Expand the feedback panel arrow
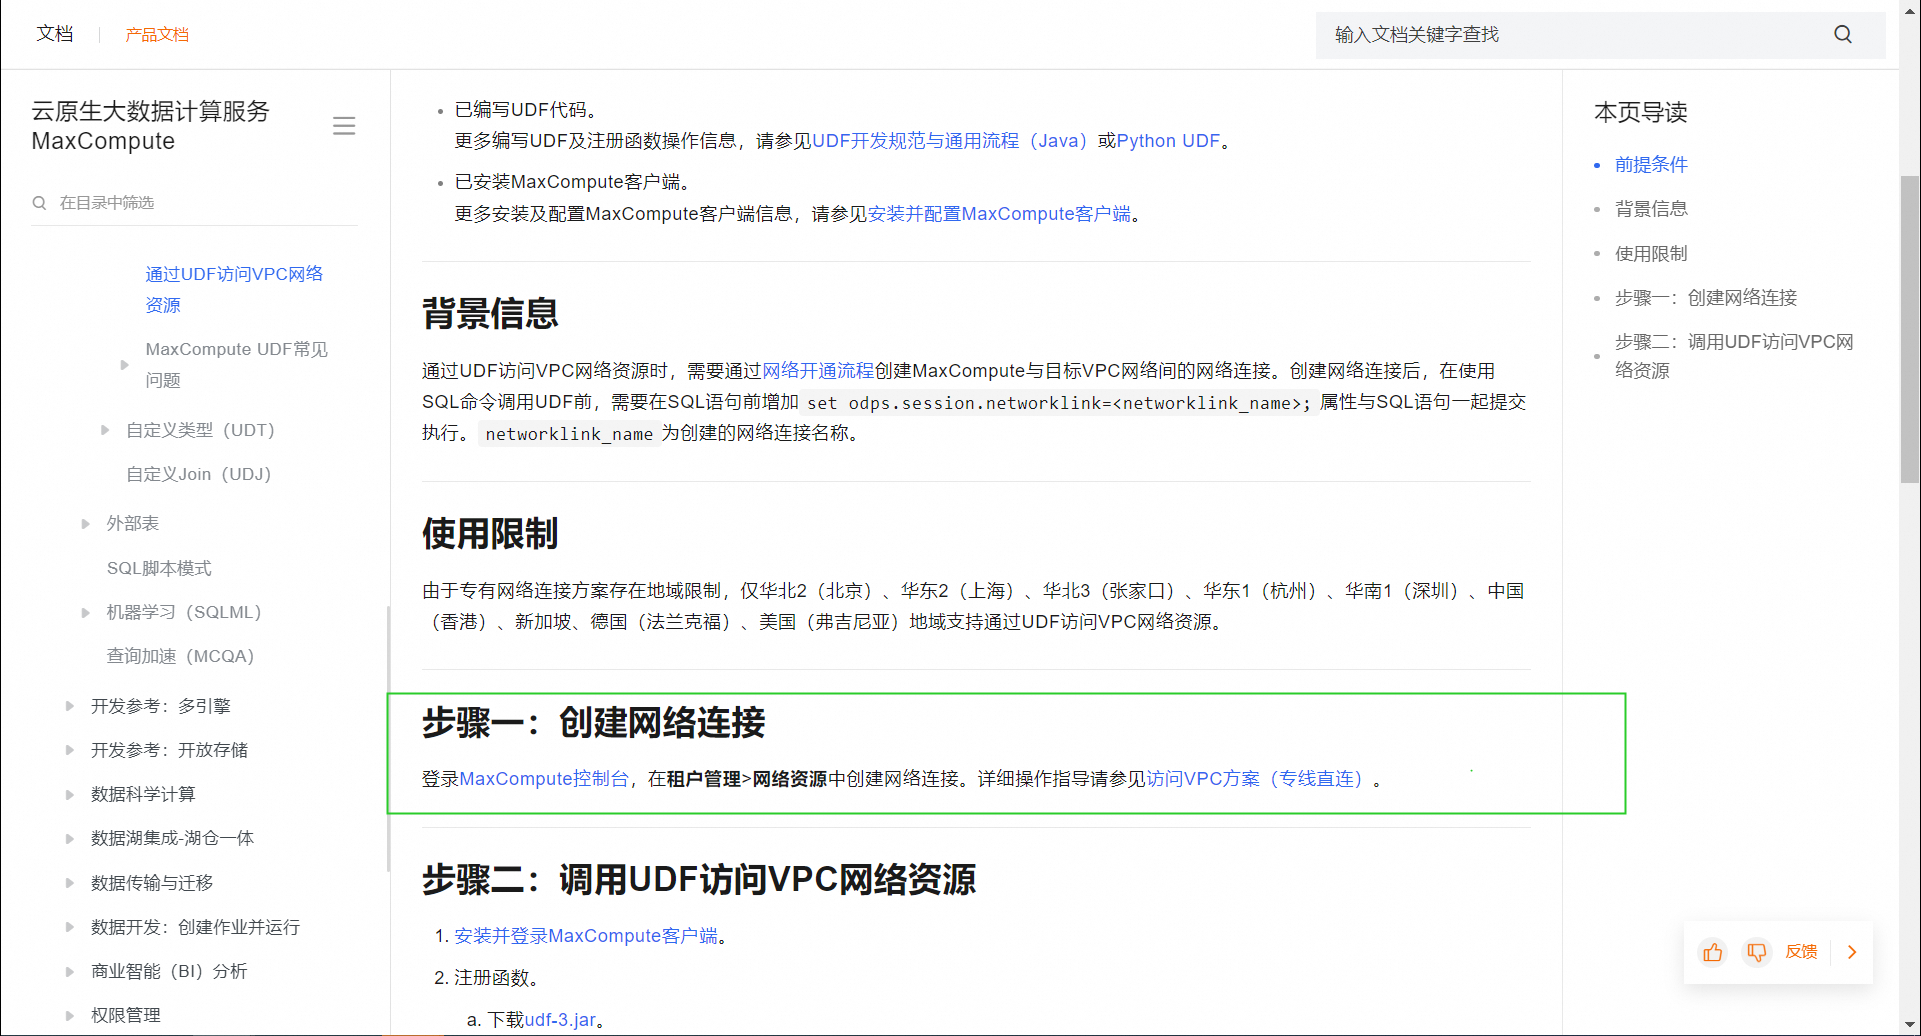 [1852, 952]
